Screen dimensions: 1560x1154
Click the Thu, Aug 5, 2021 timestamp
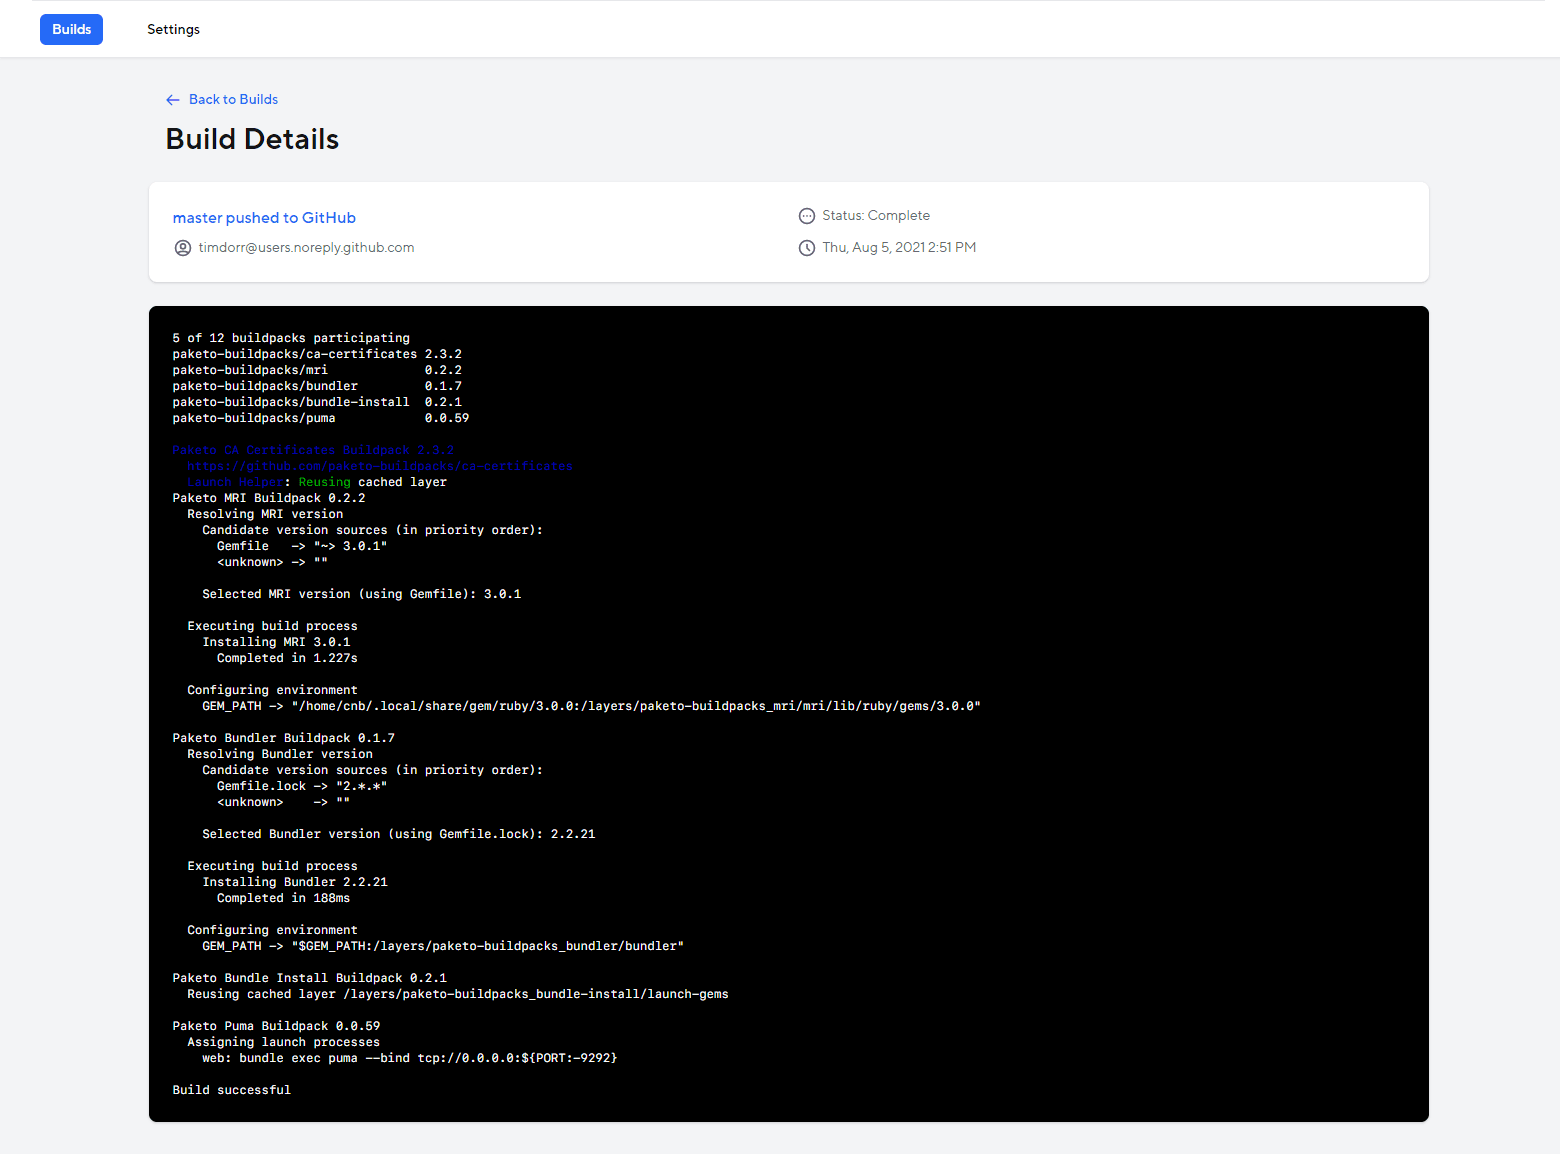pos(898,247)
